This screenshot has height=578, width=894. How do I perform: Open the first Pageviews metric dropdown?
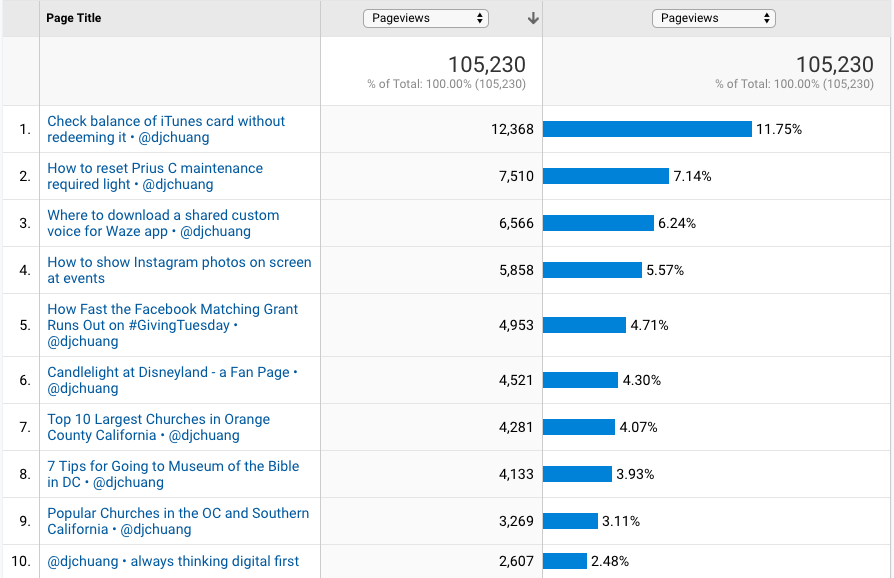426,18
